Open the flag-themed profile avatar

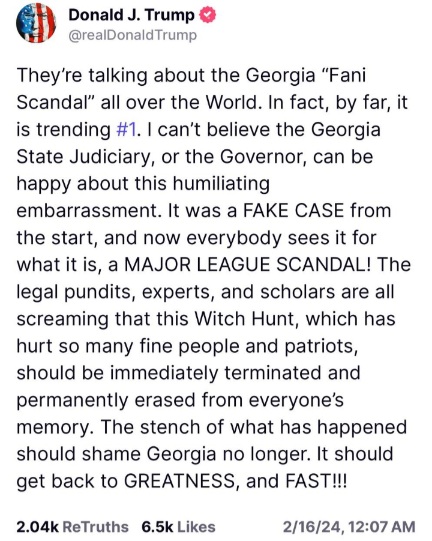coord(36,23)
